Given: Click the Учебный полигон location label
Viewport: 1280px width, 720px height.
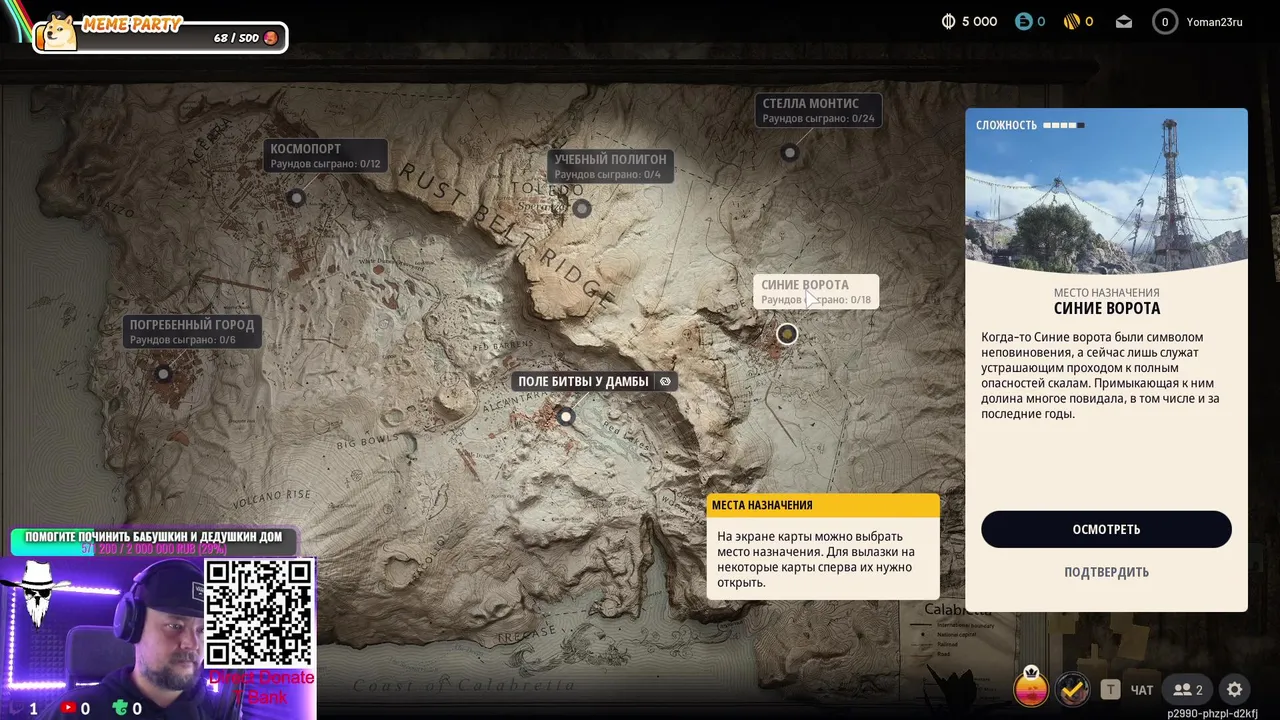Looking at the screenshot, I should coord(611,166).
